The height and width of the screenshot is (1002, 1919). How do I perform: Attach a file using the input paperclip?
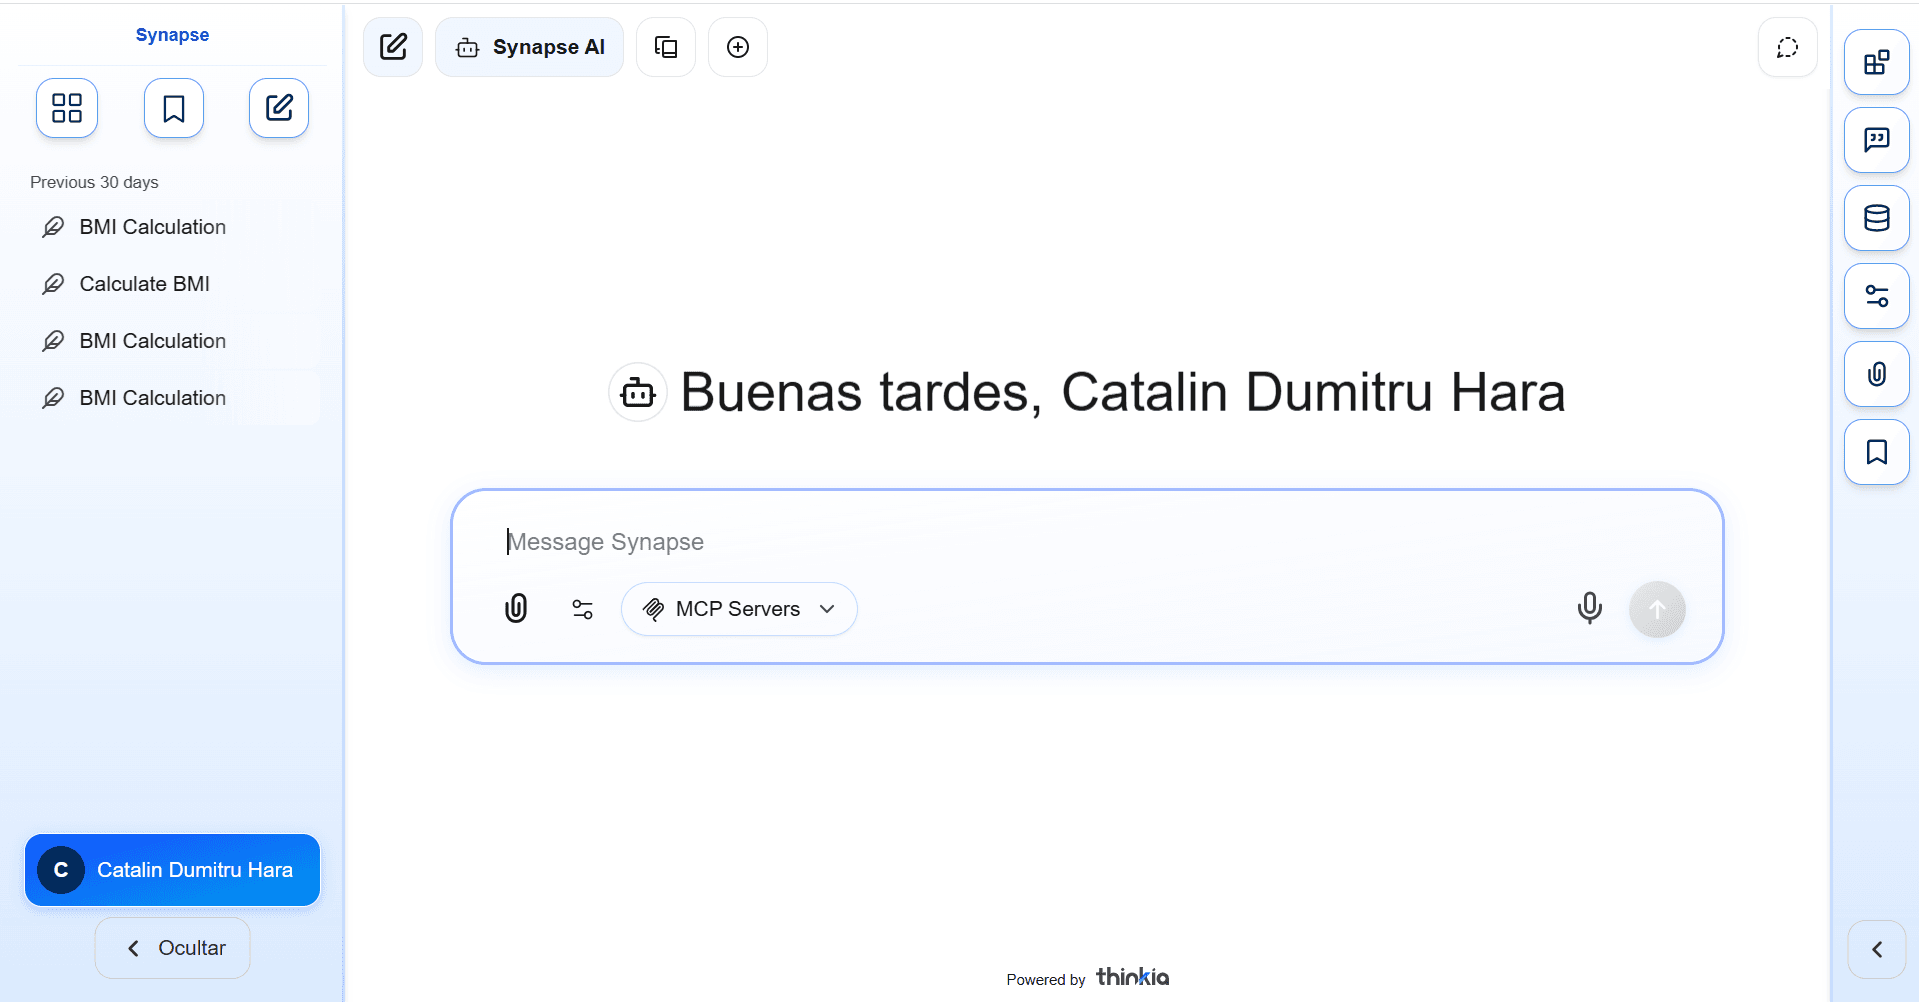pyautogui.click(x=516, y=608)
